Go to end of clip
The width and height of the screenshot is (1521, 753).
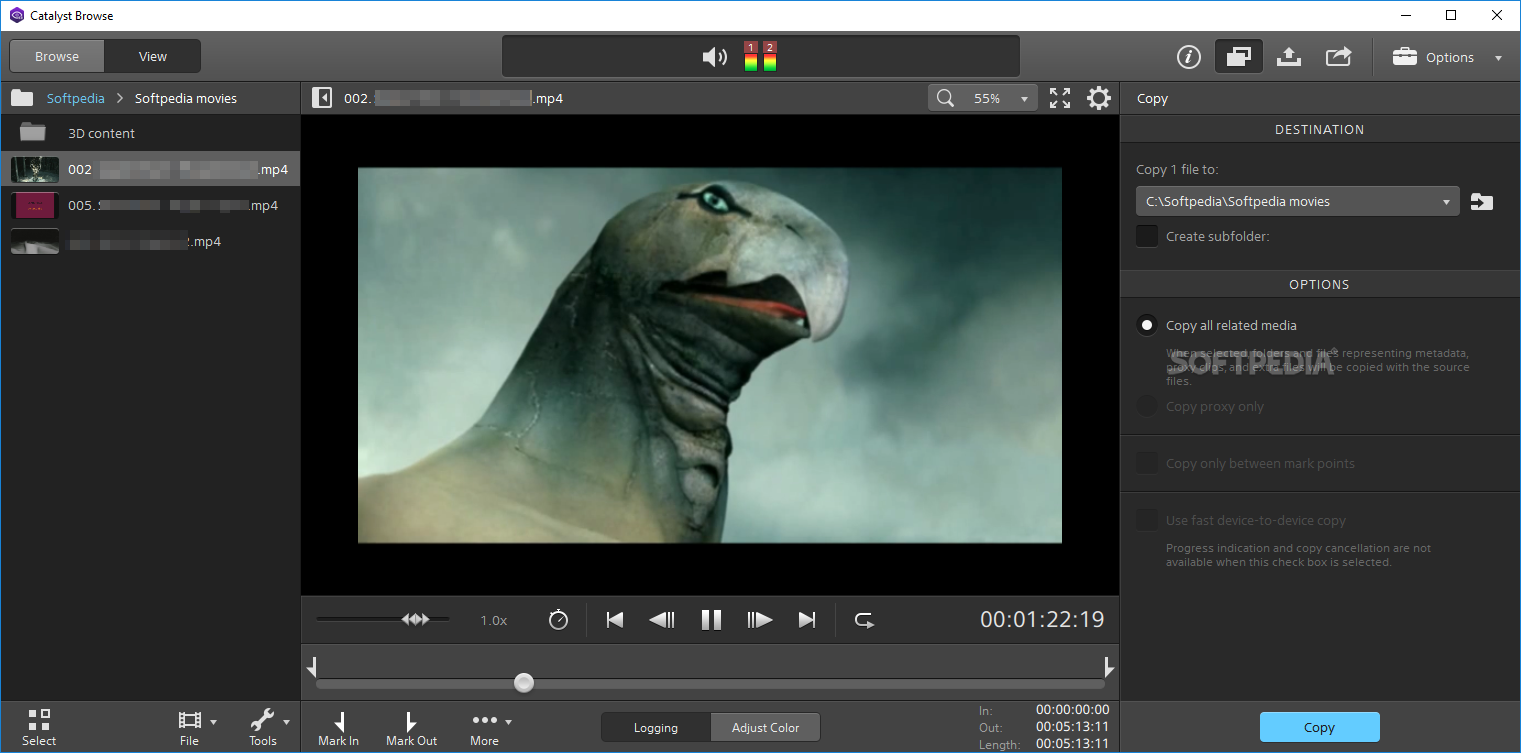807,620
